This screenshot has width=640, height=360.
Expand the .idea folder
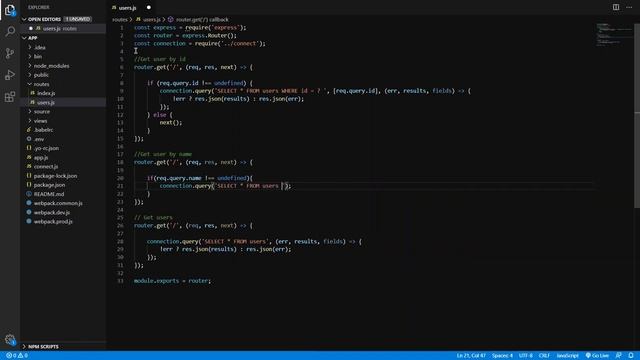pyautogui.click(x=40, y=47)
